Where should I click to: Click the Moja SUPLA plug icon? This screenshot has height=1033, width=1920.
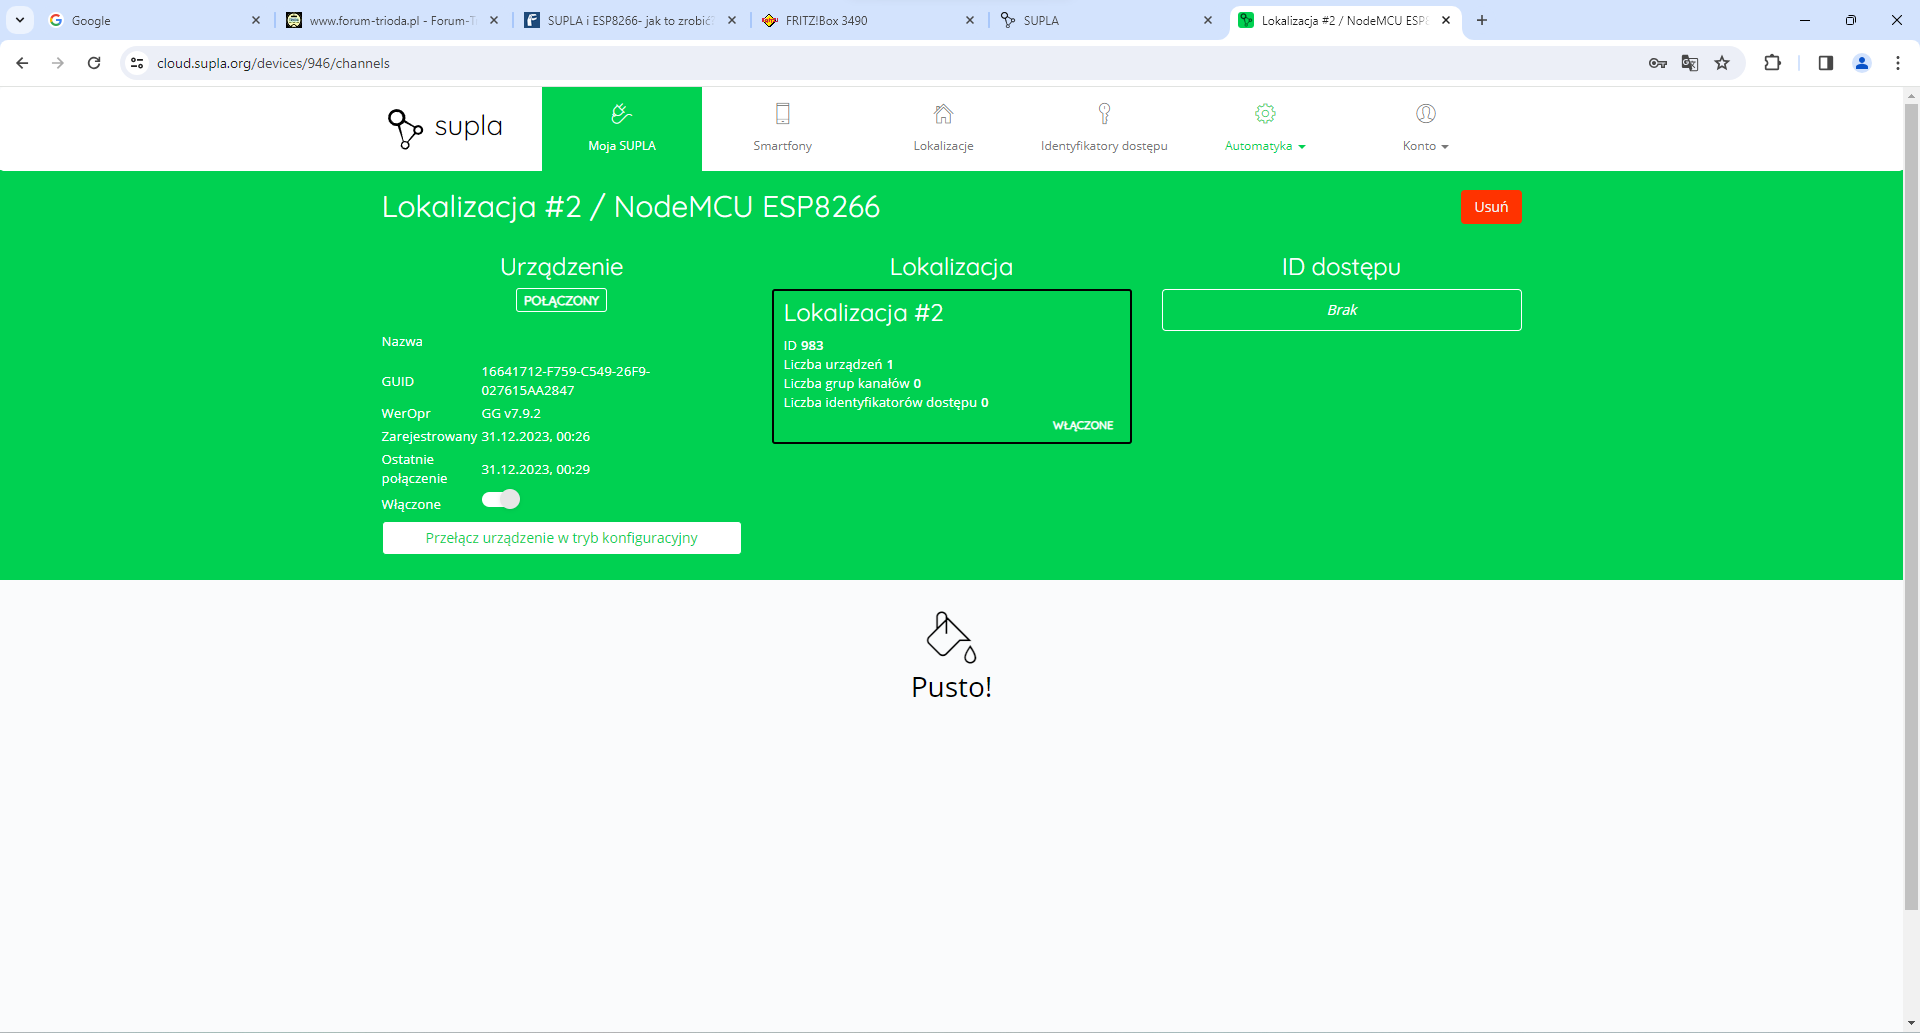(x=622, y=113)
